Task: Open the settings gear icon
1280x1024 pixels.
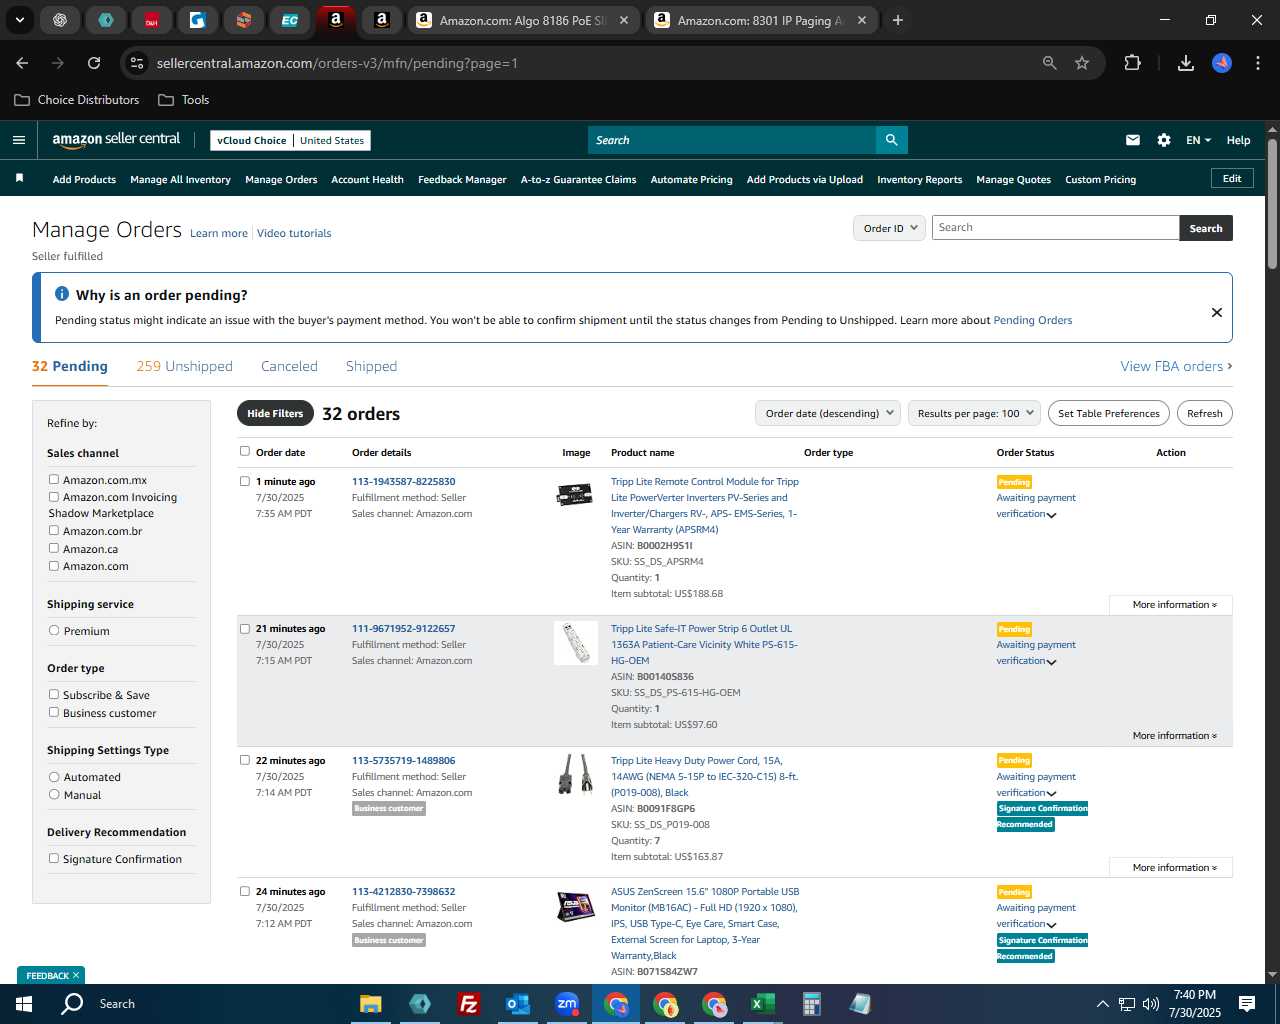Action: (1164, 140)
